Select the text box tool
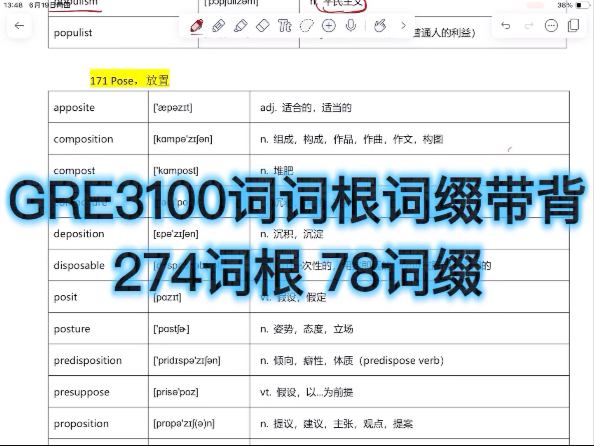The width and height of the screenshot is (594, 446). click(284, 26)
